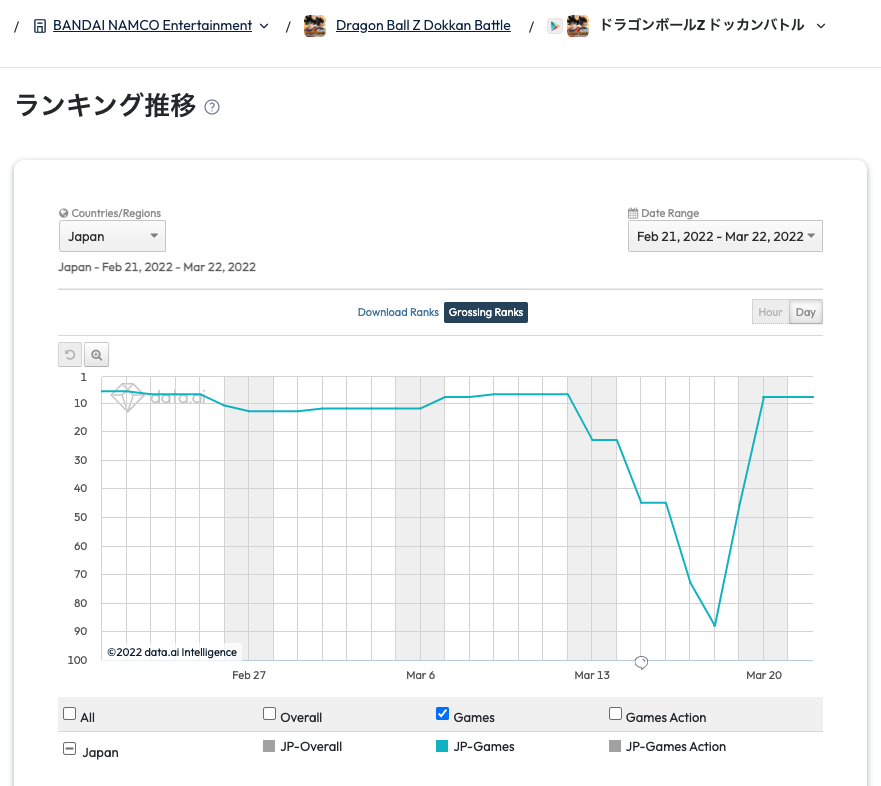Screen dimensions: 881x786
Task: Open Dragon Ball Z Dokkan Battle link
Action: [423, 26]
